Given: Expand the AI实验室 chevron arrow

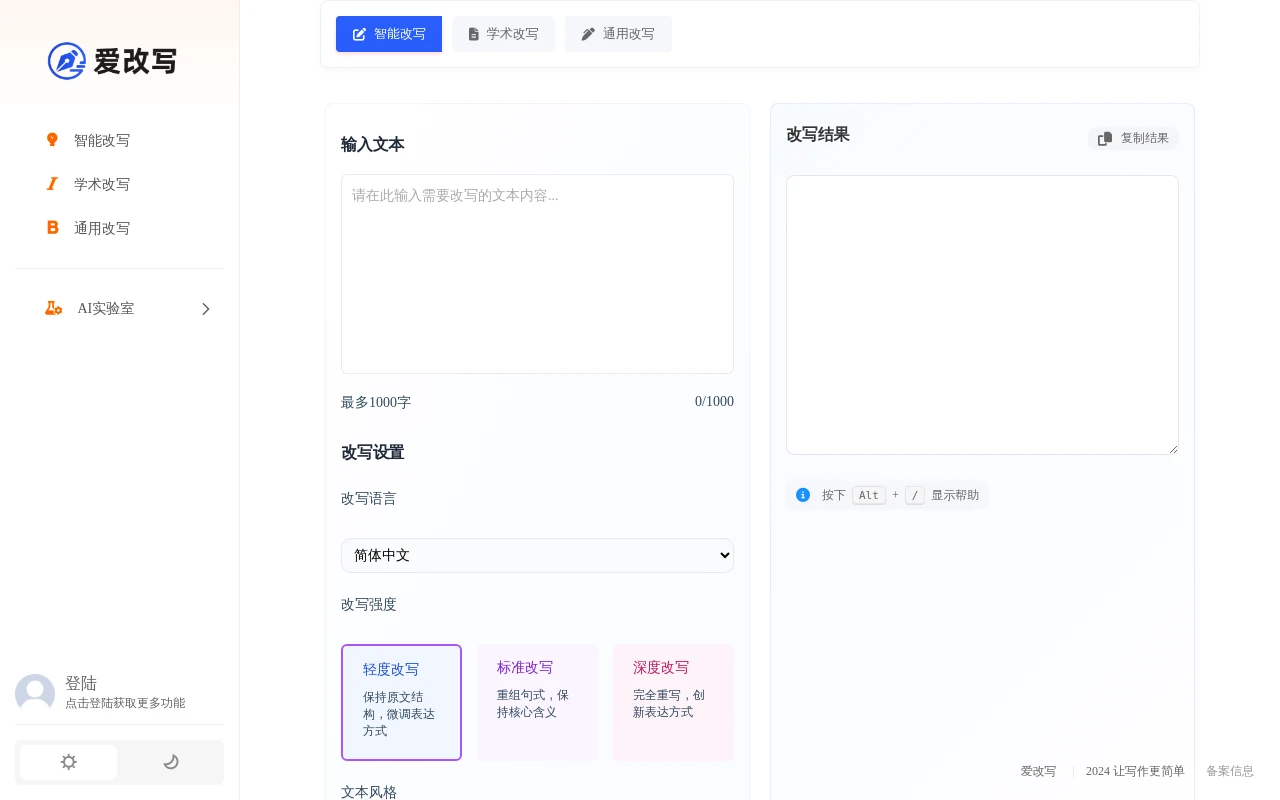Looking at the screenshot, I should click(x=206, y=309).
